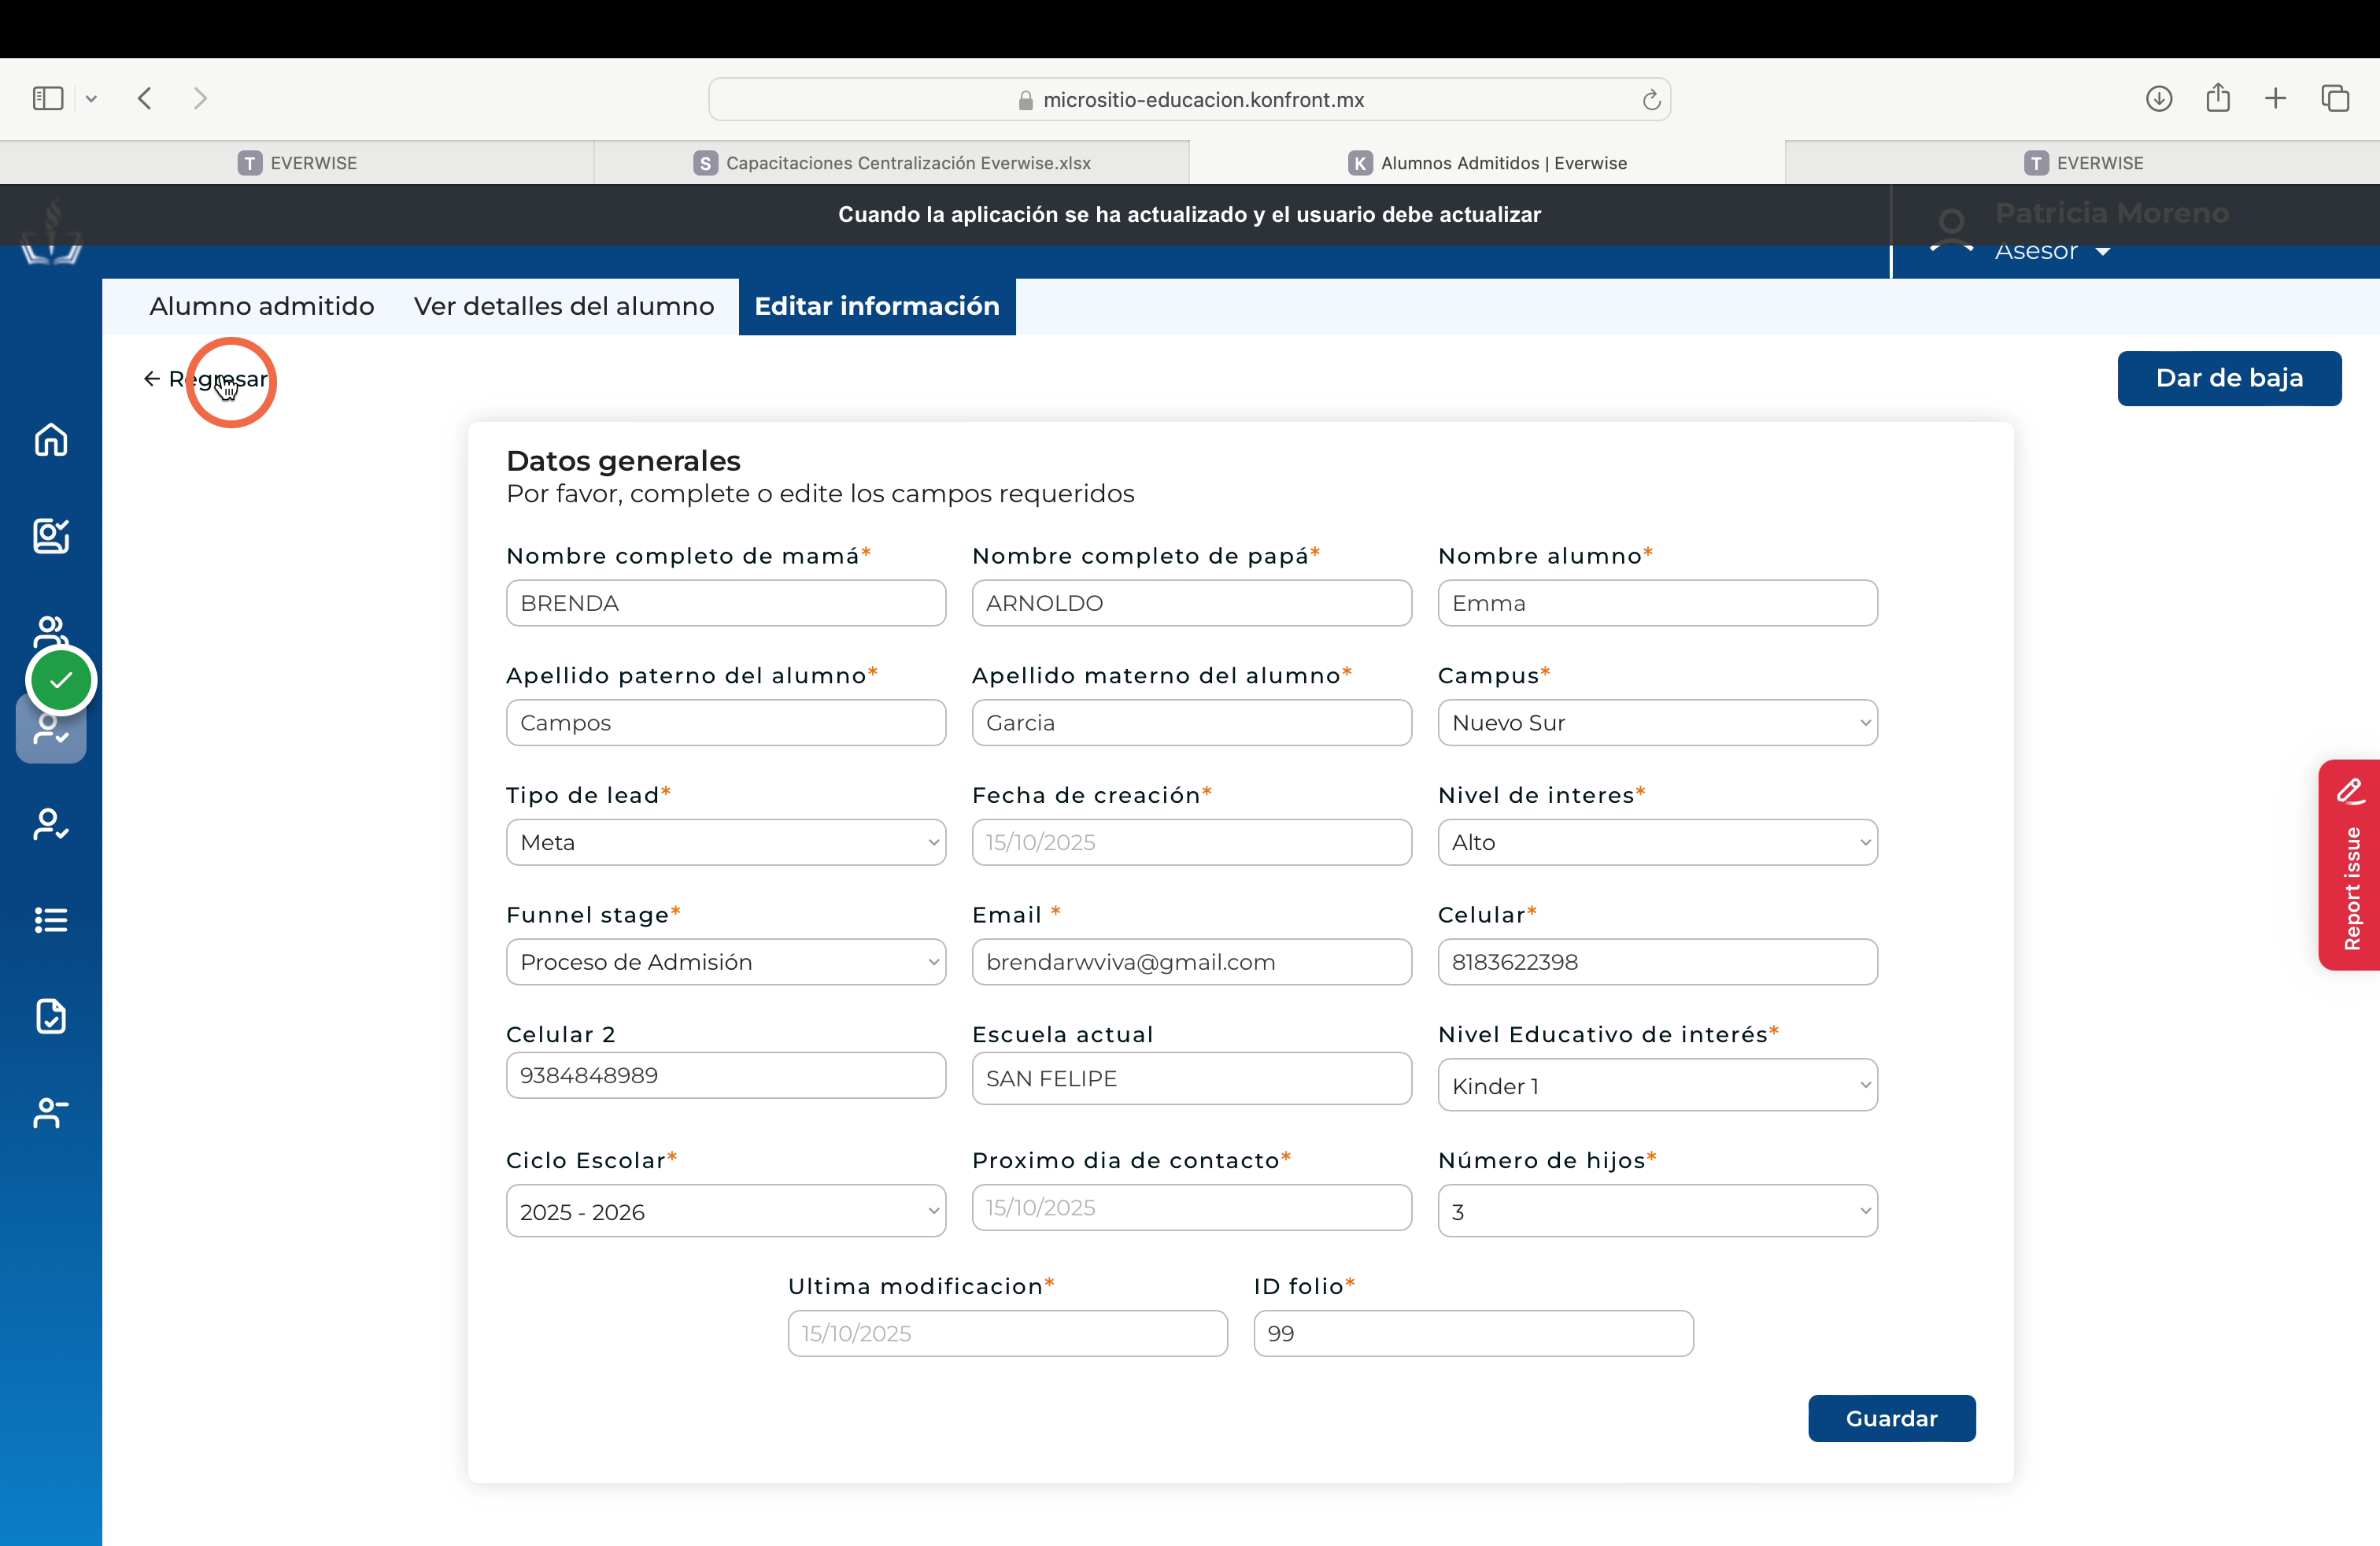Open the home icon in sidebar

click(x=51, y=439)
